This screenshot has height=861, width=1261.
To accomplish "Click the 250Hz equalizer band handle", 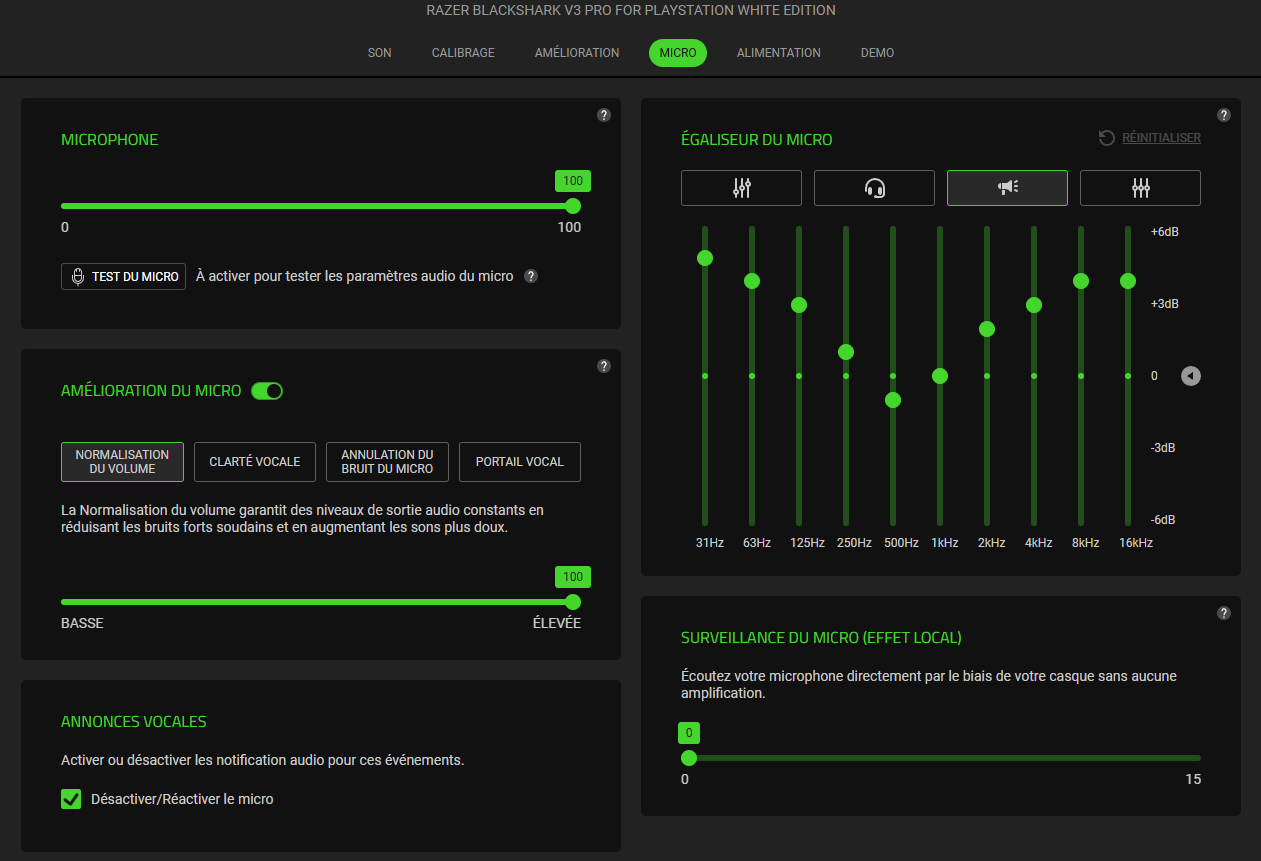I will point(846,352).
